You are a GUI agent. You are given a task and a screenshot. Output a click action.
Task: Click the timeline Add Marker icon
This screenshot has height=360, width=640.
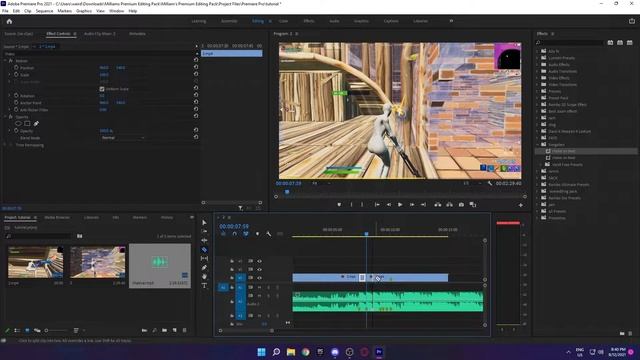point(257,234)
